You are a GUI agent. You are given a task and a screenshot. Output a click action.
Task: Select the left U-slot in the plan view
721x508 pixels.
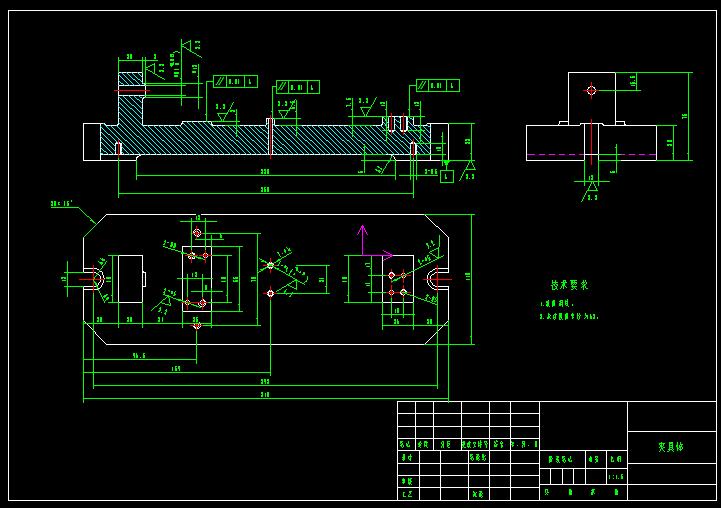94,279
